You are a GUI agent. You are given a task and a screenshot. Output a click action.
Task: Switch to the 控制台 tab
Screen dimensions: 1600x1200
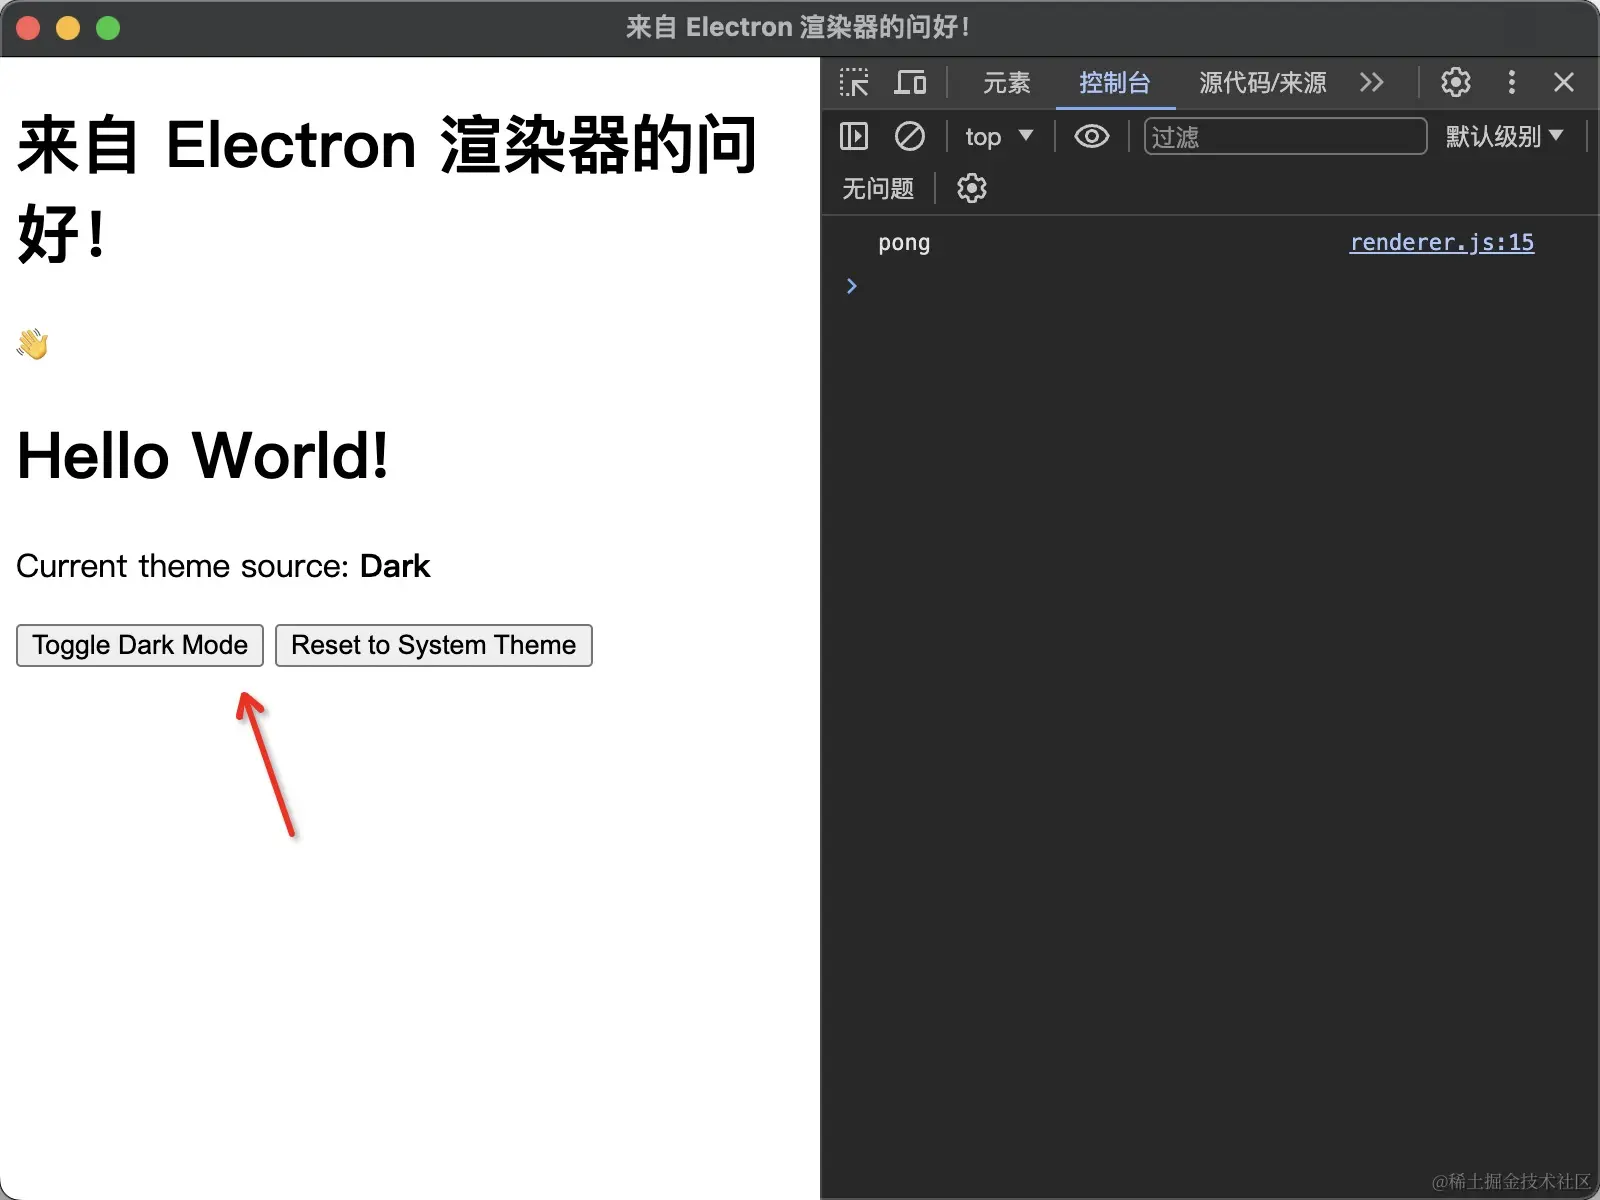point(1114,82)
